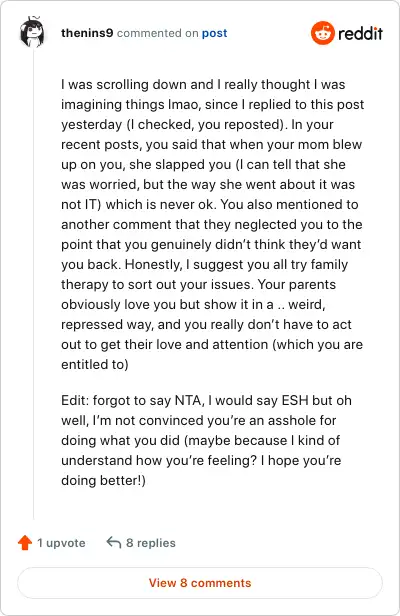Open the thenins9 username profile link

point(87,33)
